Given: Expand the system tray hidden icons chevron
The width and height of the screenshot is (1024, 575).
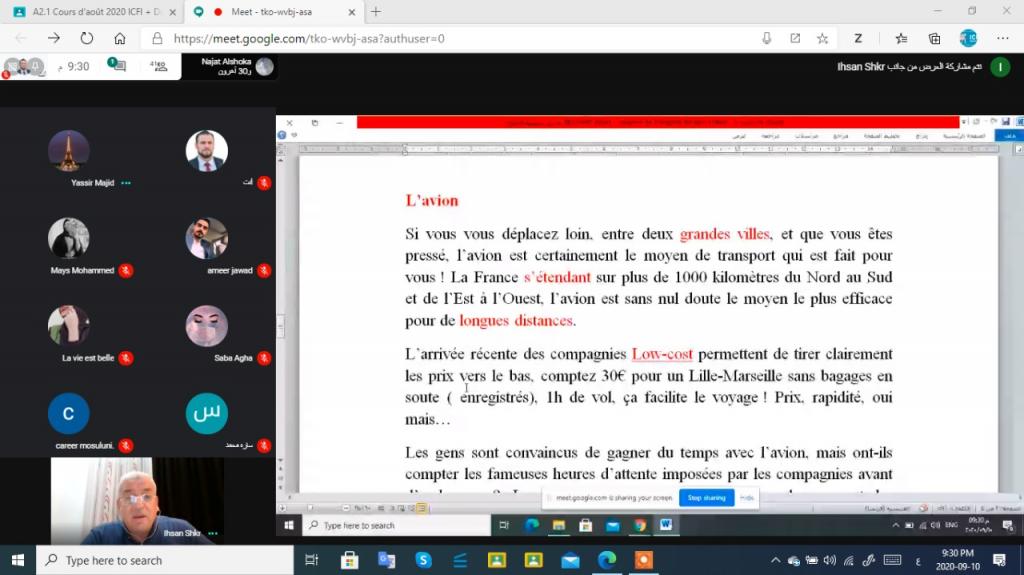Looking at the screenshot, I should coord(775,560).
